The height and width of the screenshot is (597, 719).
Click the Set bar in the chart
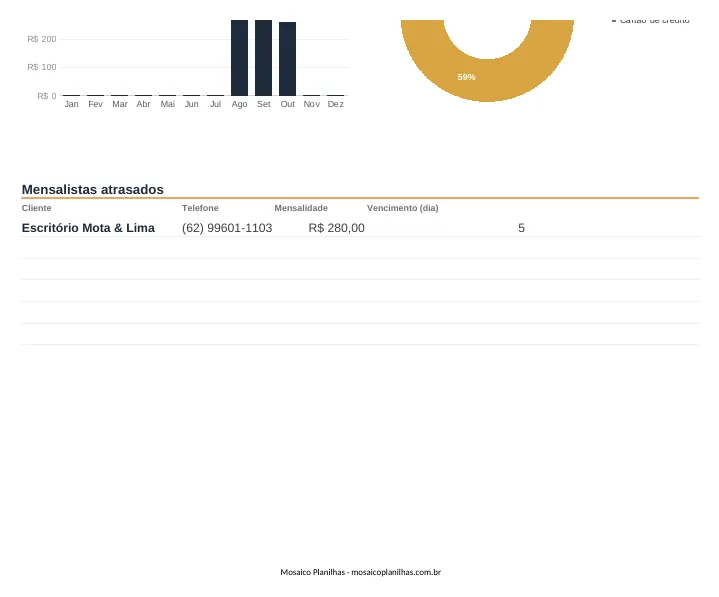263,58
